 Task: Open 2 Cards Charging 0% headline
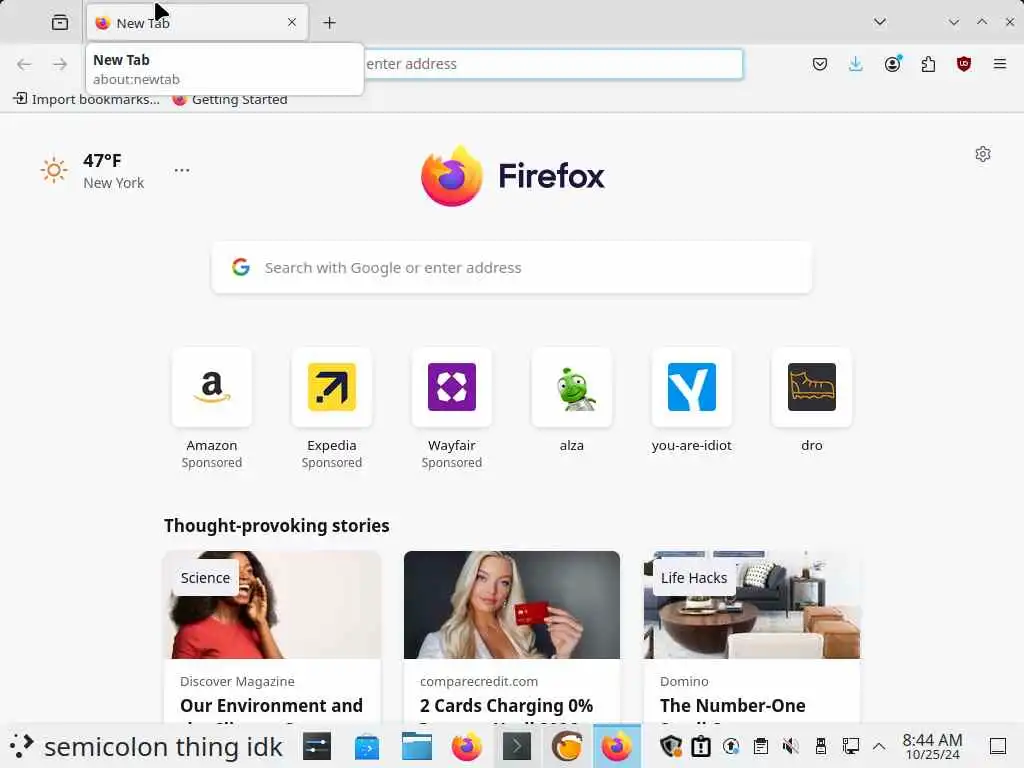(x=506, y=706)
